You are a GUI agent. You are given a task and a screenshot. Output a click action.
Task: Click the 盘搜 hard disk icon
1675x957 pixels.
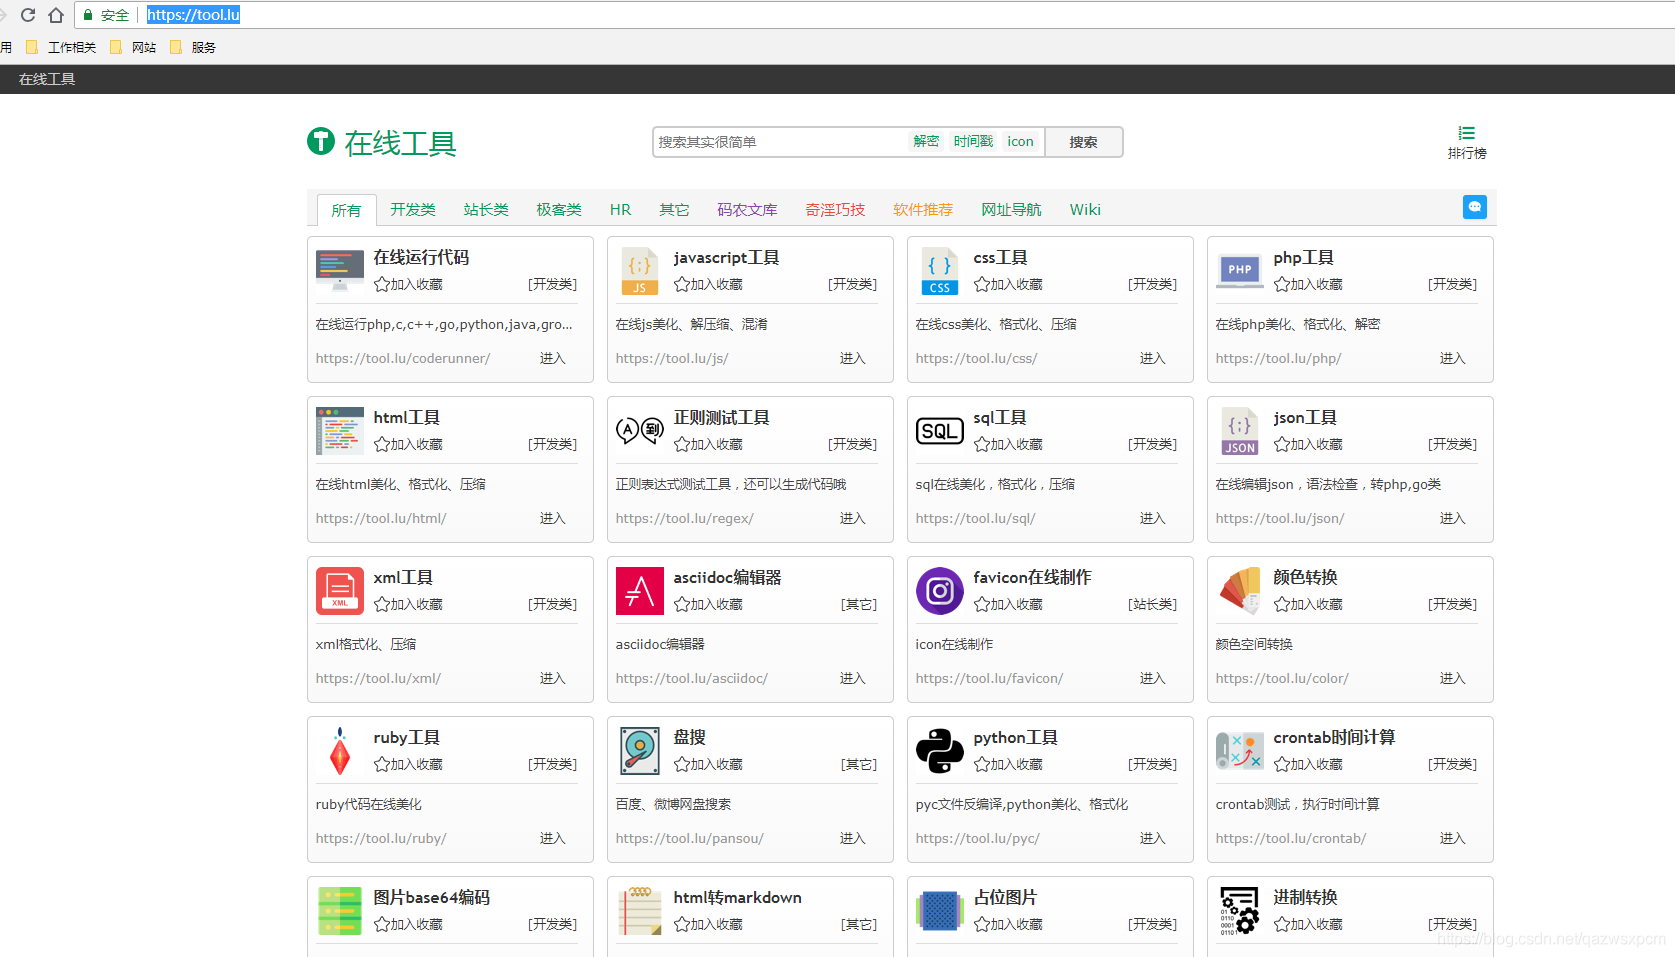pyautogui.click(x=640, y=751)
